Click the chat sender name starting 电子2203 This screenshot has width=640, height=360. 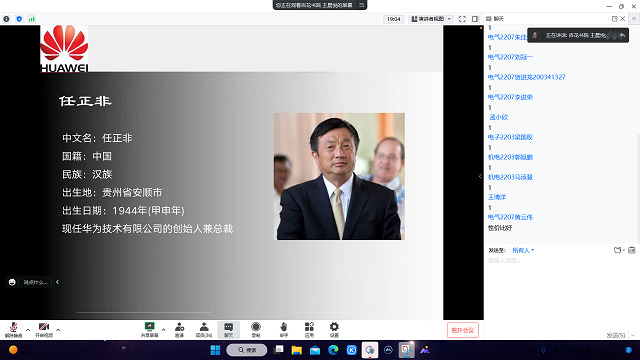coord(510,137)
